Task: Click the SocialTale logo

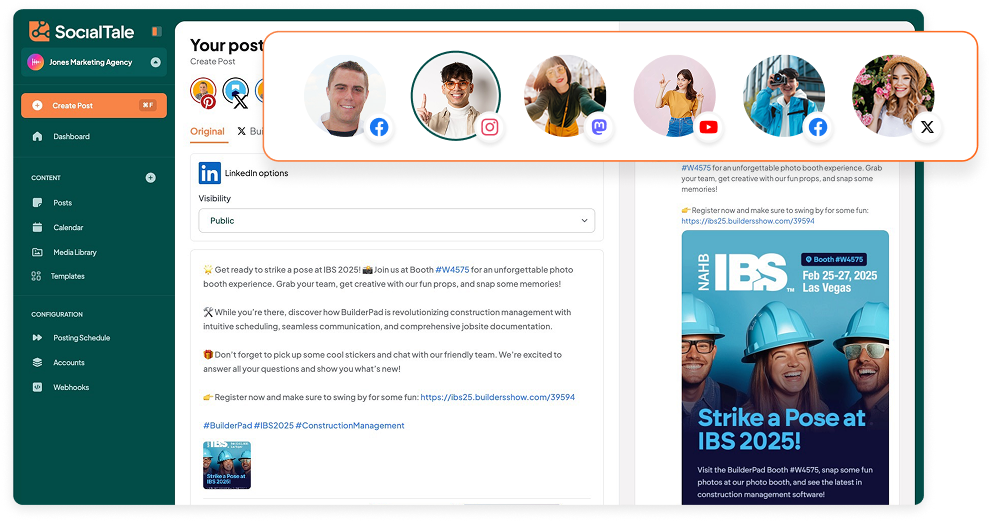Action: 81,31
